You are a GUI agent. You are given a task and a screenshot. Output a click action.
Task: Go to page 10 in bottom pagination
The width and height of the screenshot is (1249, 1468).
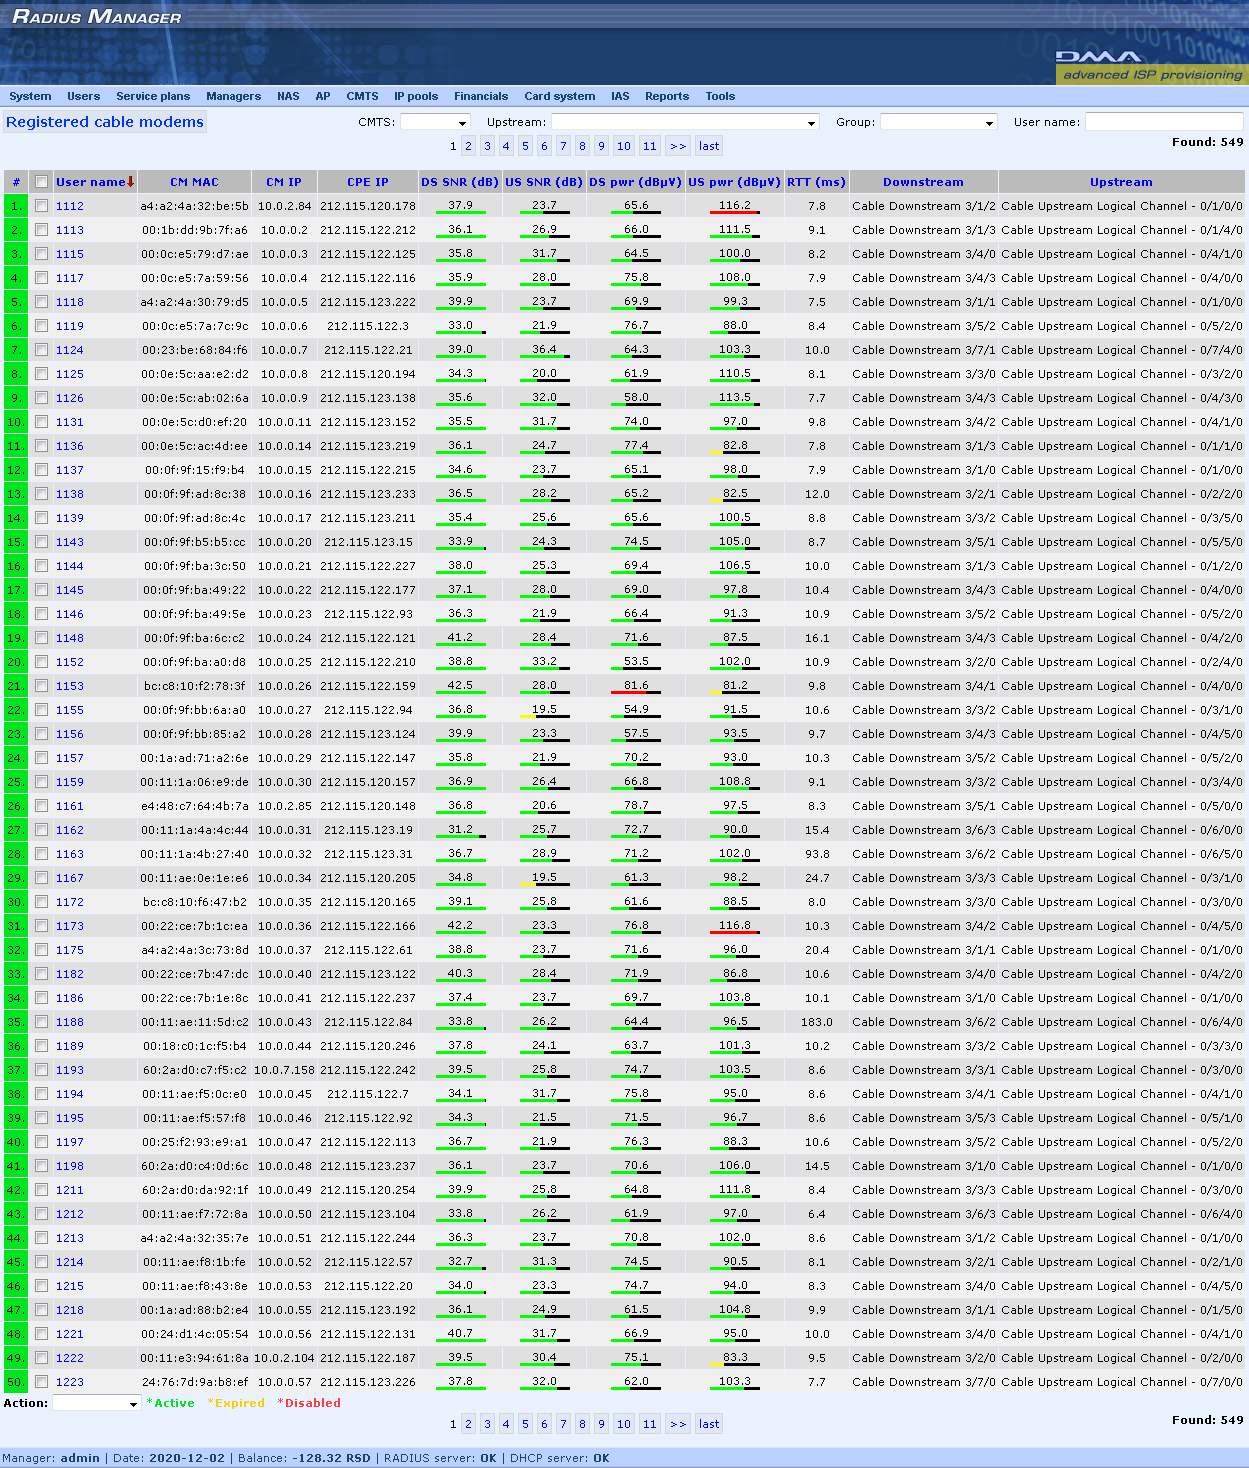(624, 1424)
